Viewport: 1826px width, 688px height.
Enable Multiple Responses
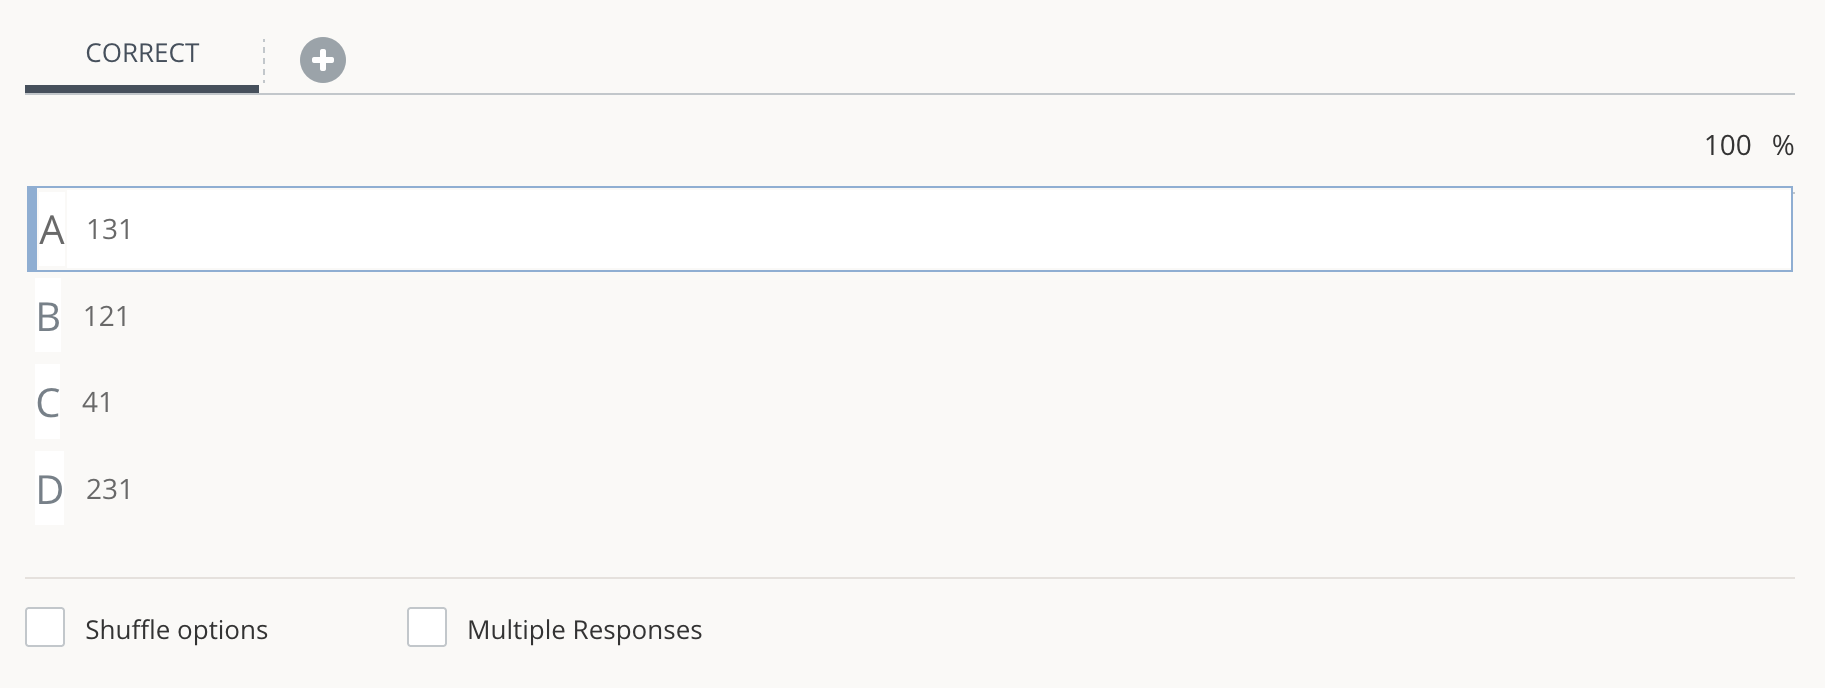pyautogui.click(x=427, y=627)
